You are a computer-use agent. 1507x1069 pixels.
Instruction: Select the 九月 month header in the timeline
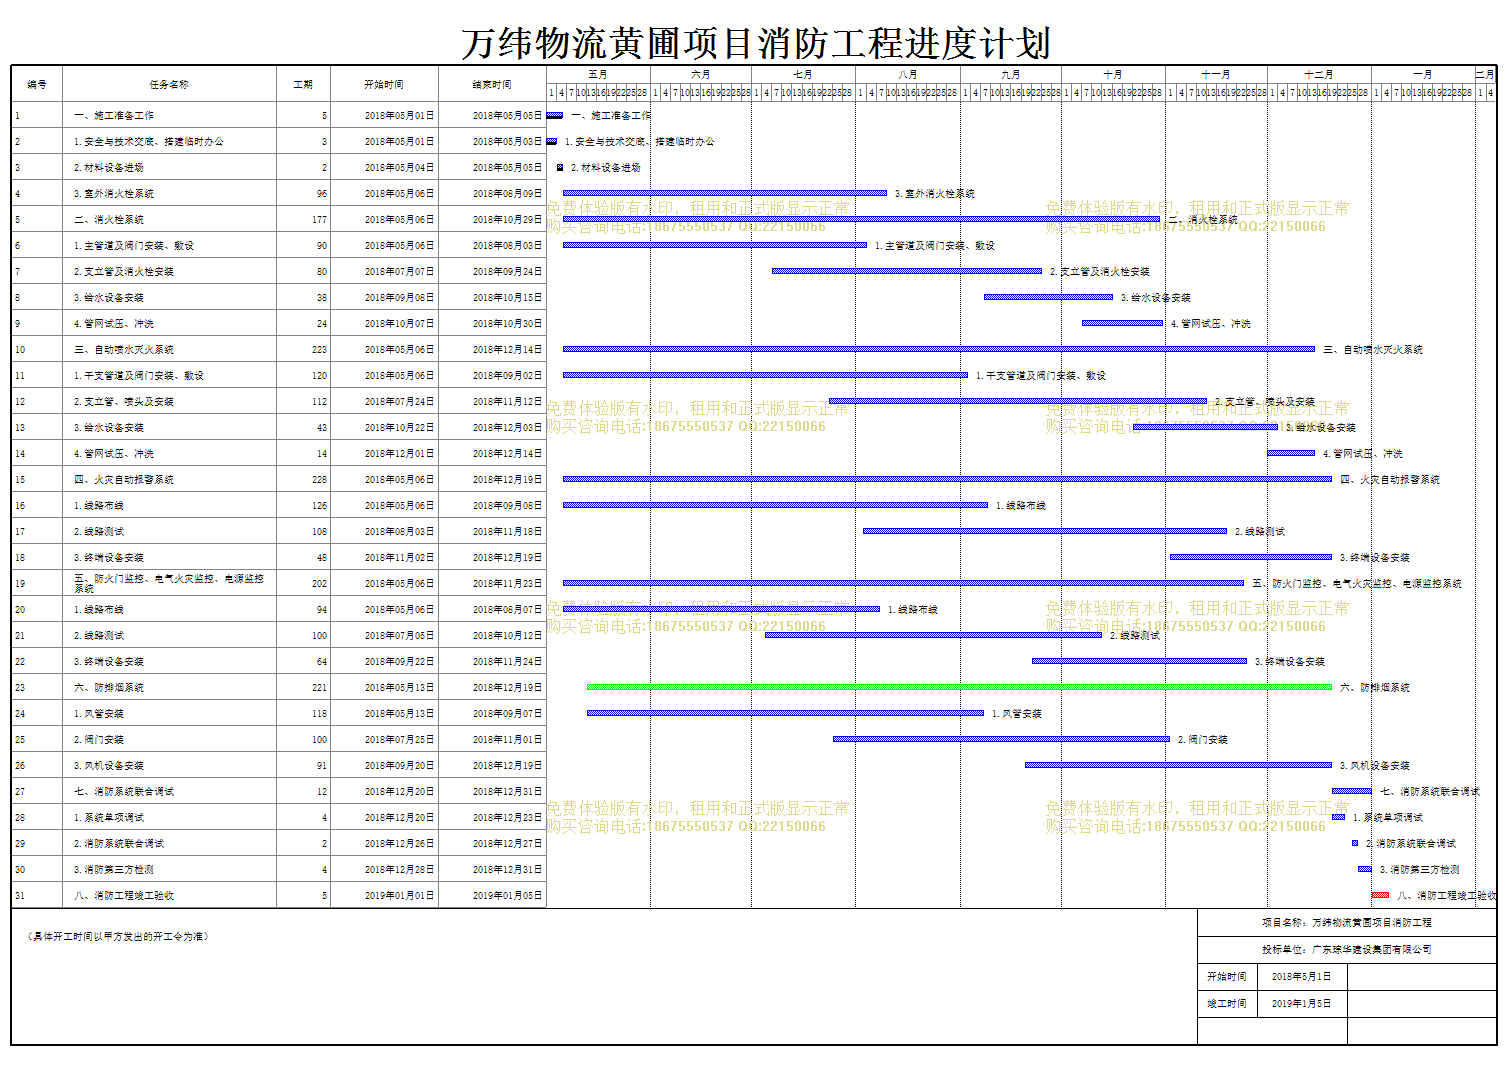coord(1011,75)
